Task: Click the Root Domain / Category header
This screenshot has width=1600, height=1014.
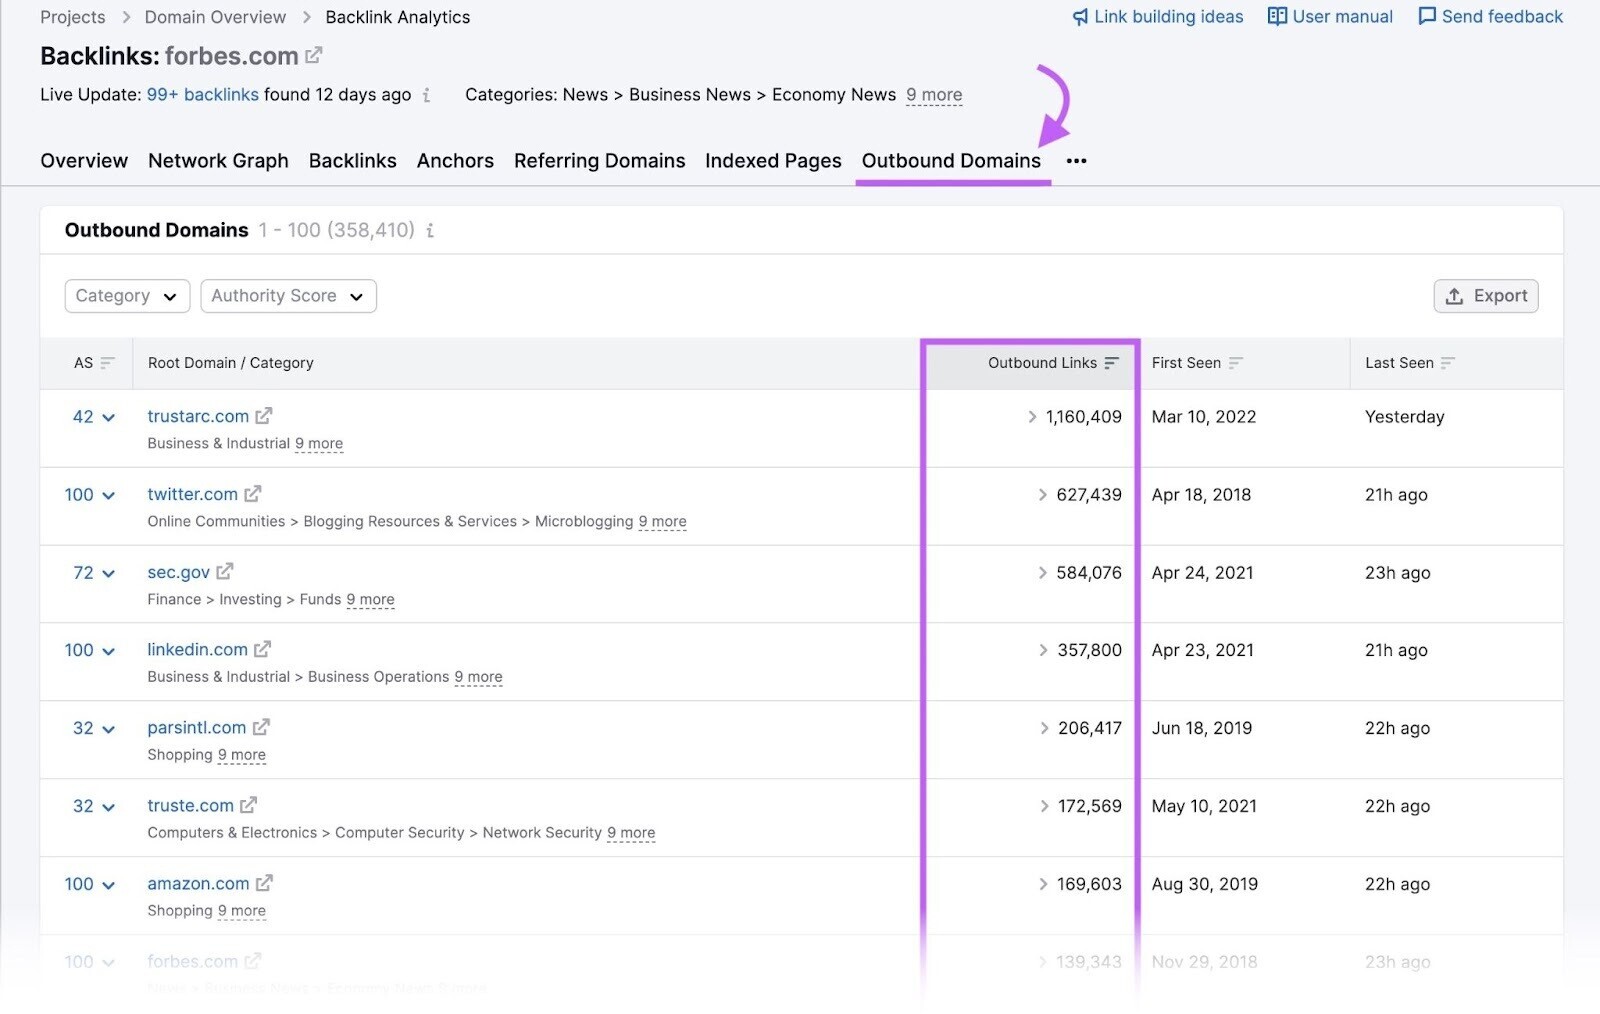Action: (x=231, y=363)
